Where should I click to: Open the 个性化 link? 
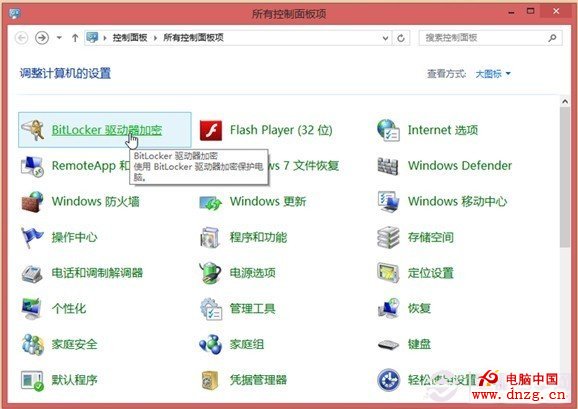[69, 308]
